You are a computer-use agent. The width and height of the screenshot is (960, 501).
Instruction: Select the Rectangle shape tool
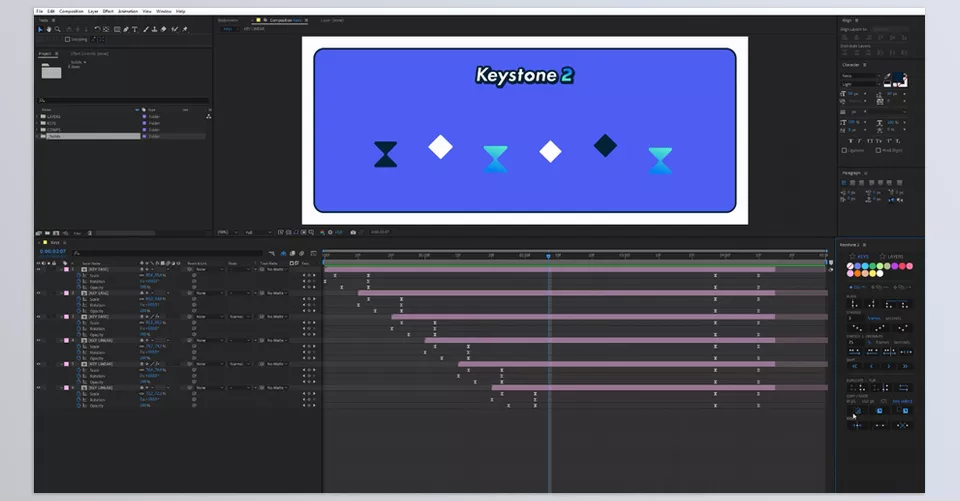117,29
